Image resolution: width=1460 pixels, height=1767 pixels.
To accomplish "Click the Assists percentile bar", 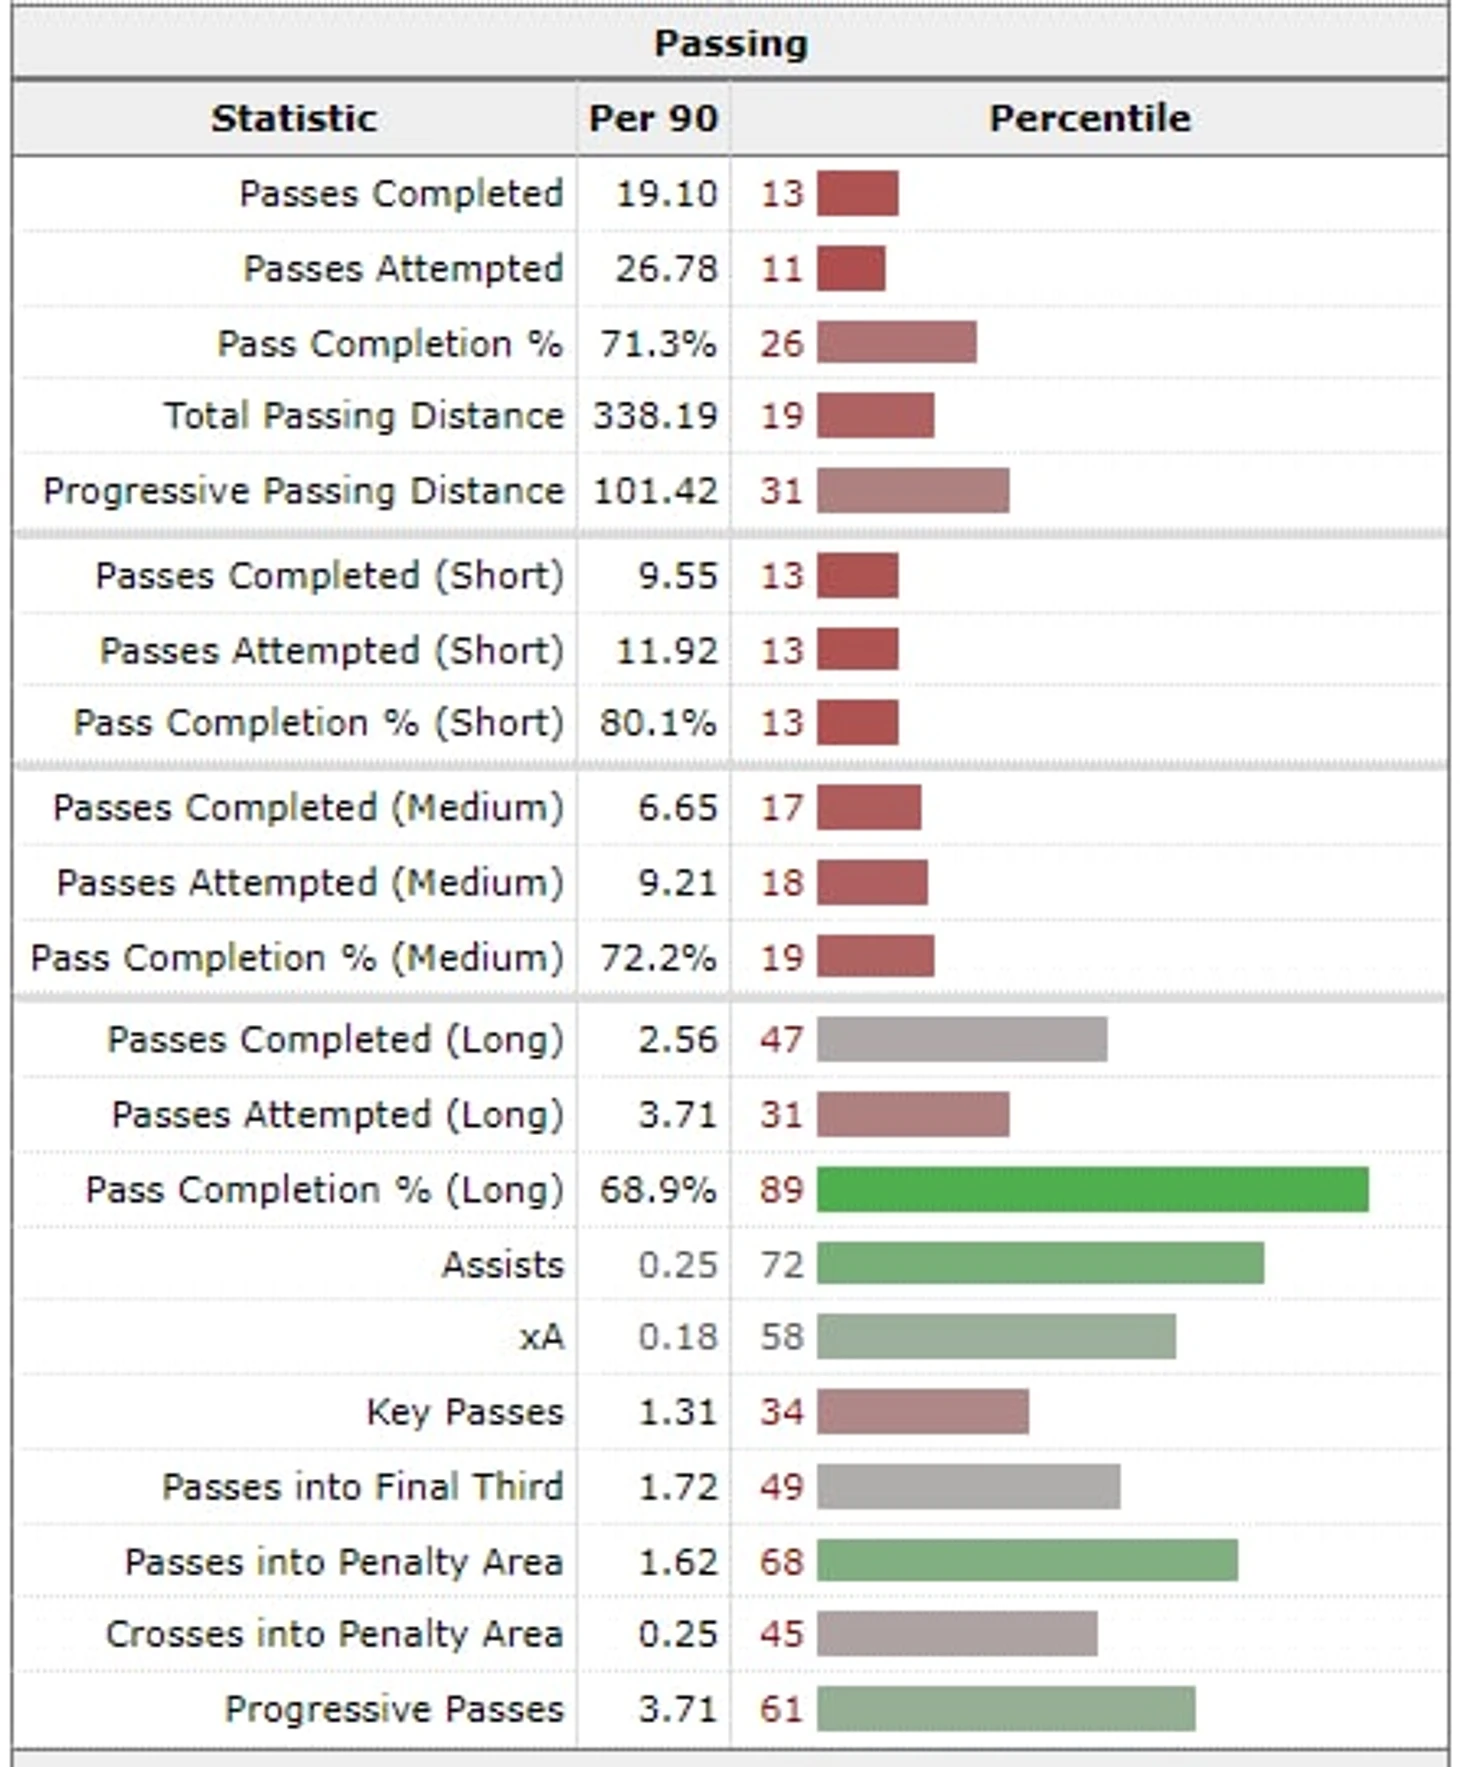I will coord(1040,1263).
